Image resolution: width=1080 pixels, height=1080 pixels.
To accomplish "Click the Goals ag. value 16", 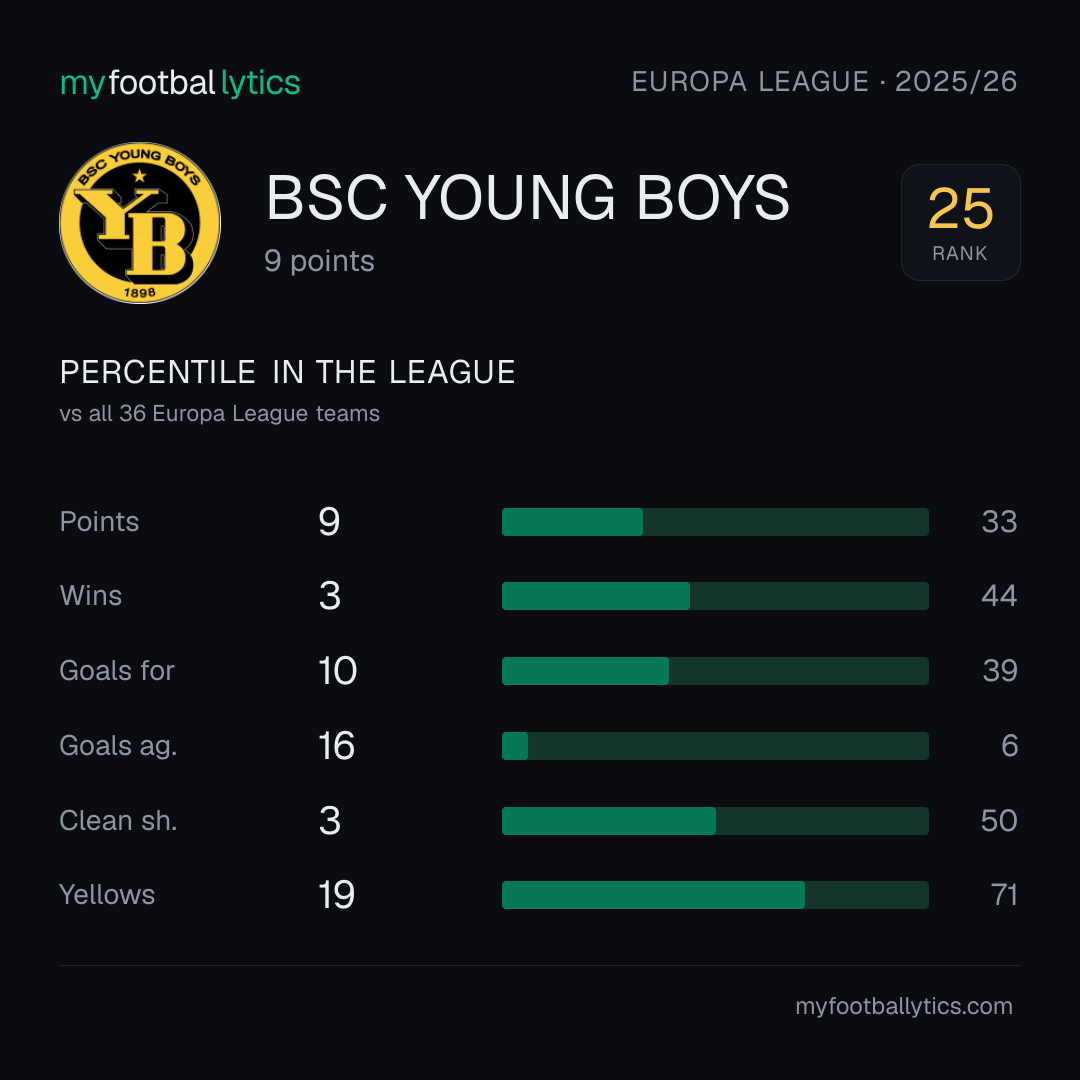I will (337, 746).
